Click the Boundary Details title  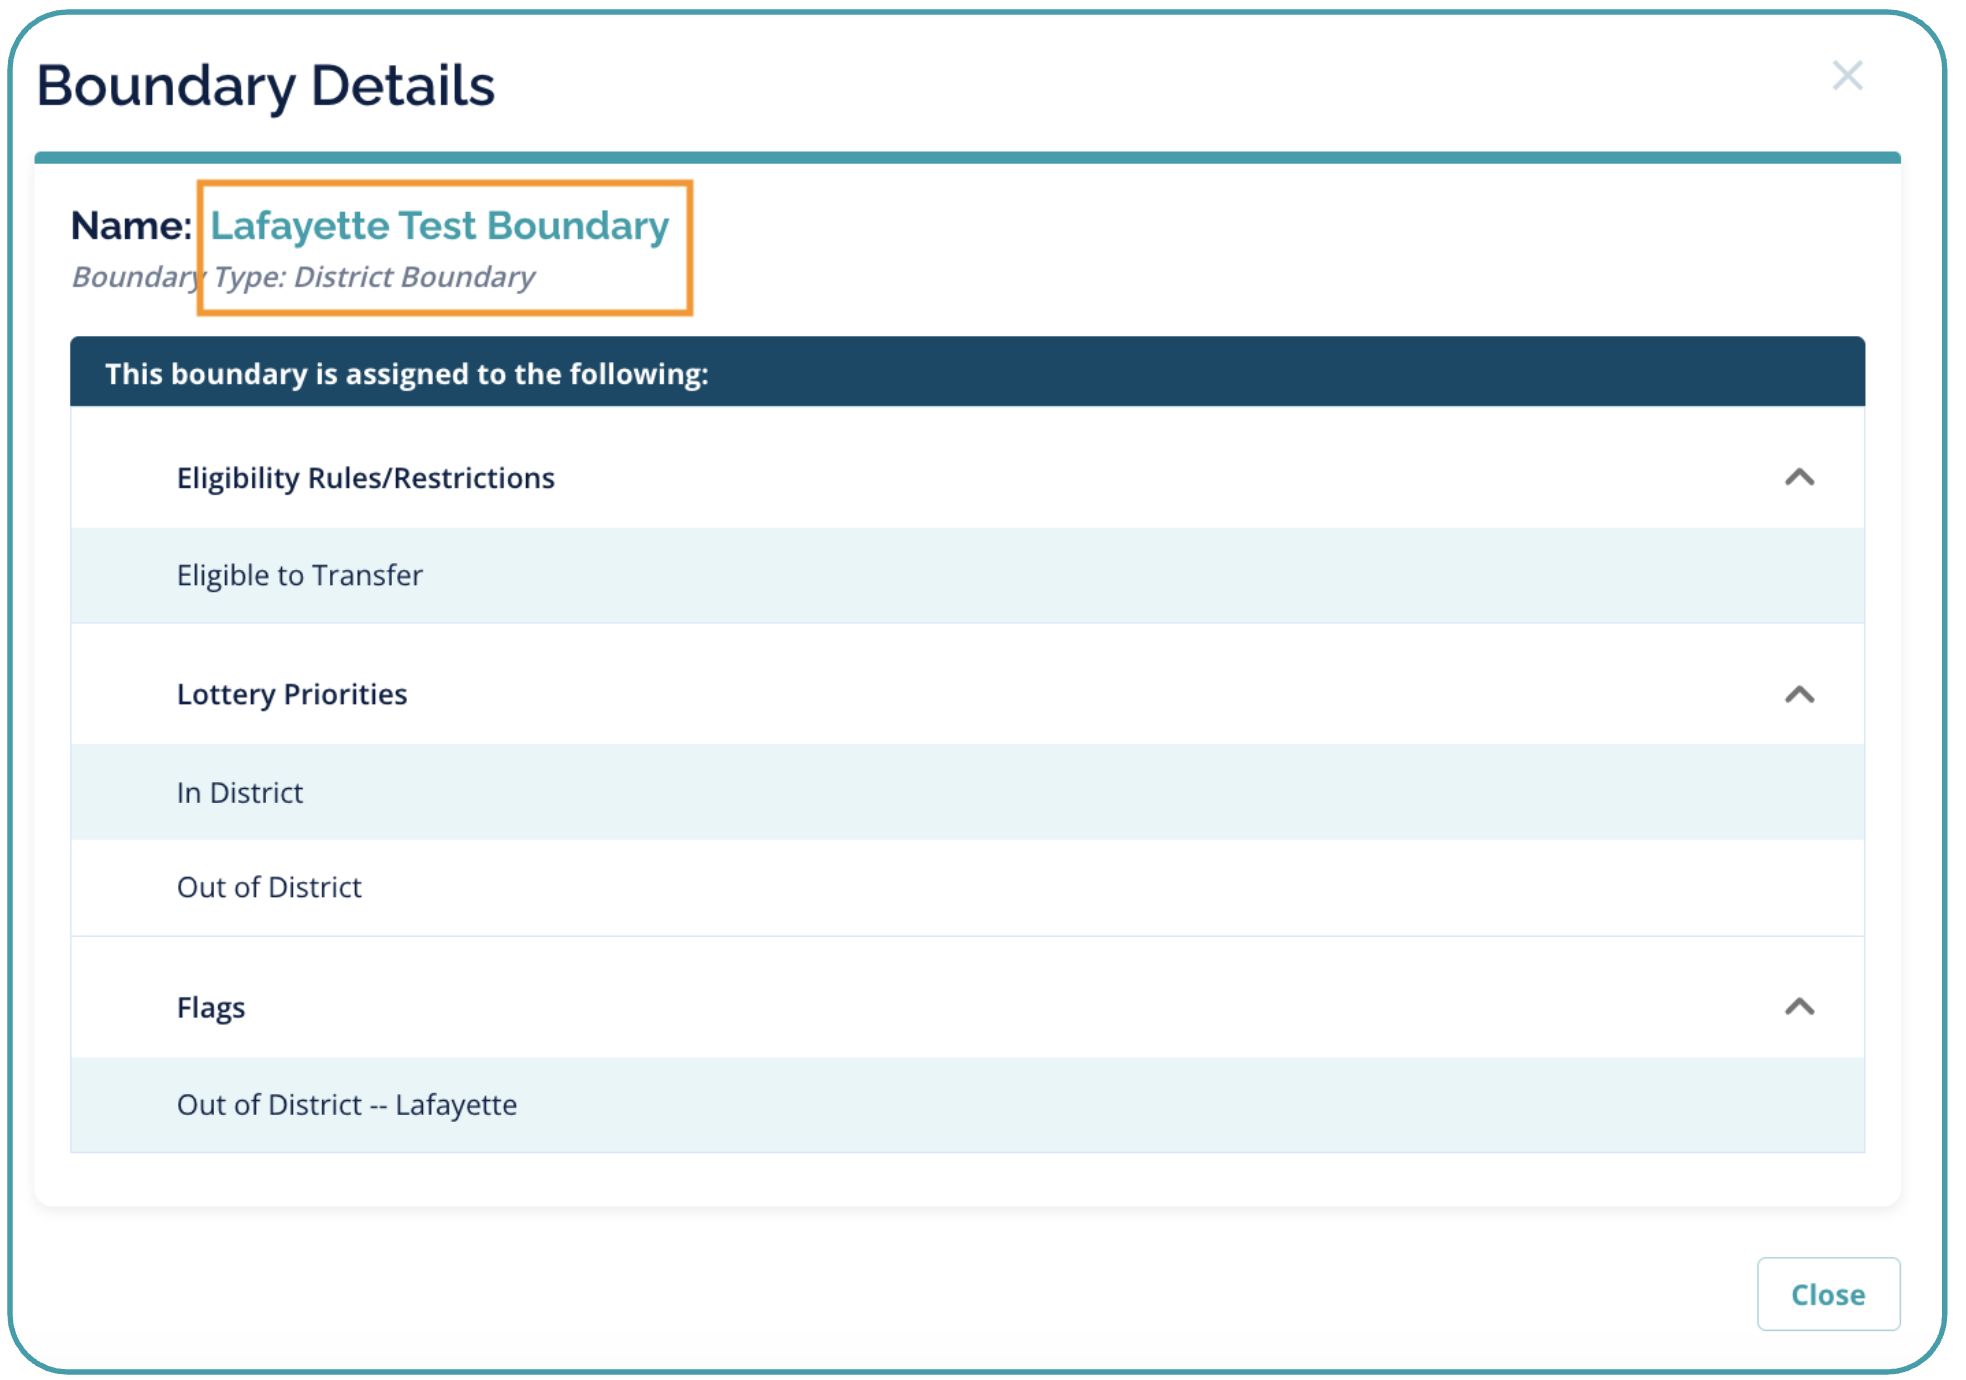[x=266, y=86]
